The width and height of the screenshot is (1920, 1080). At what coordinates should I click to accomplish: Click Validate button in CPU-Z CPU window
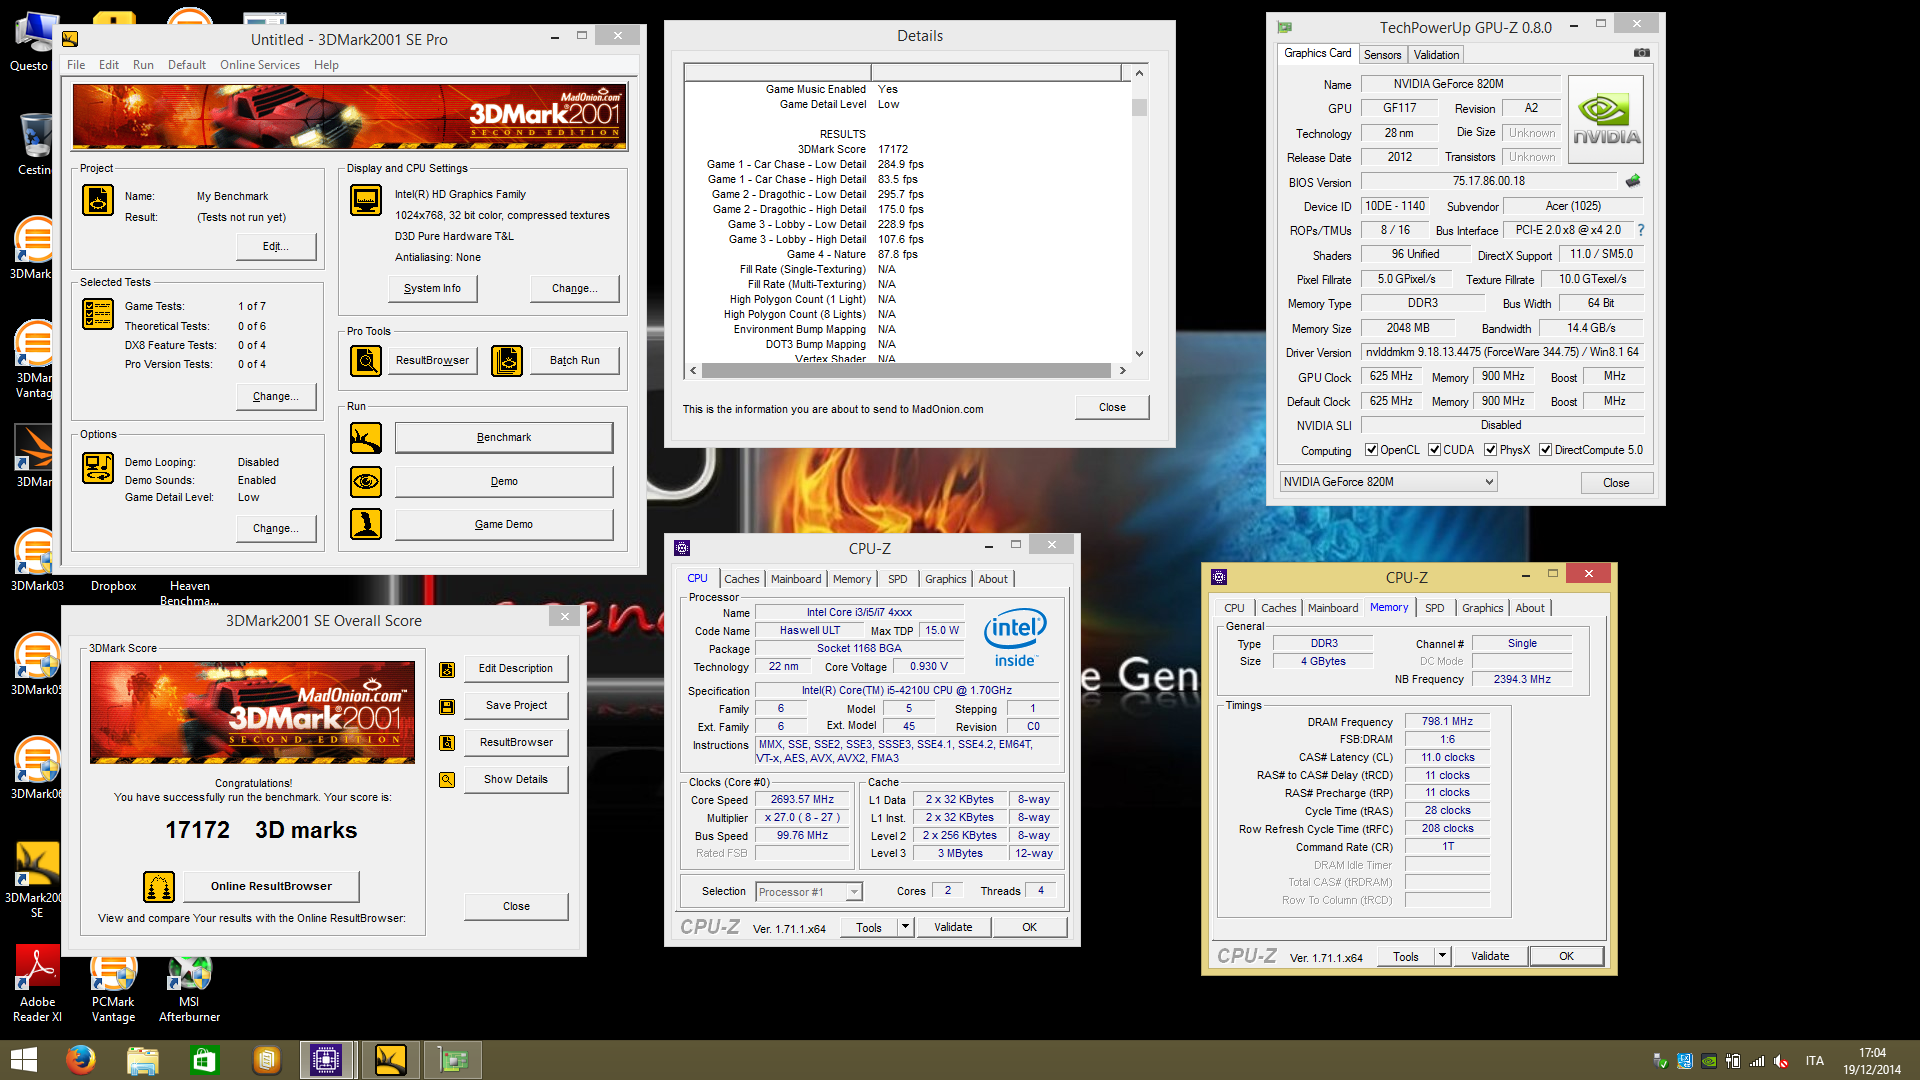(953, 927)
